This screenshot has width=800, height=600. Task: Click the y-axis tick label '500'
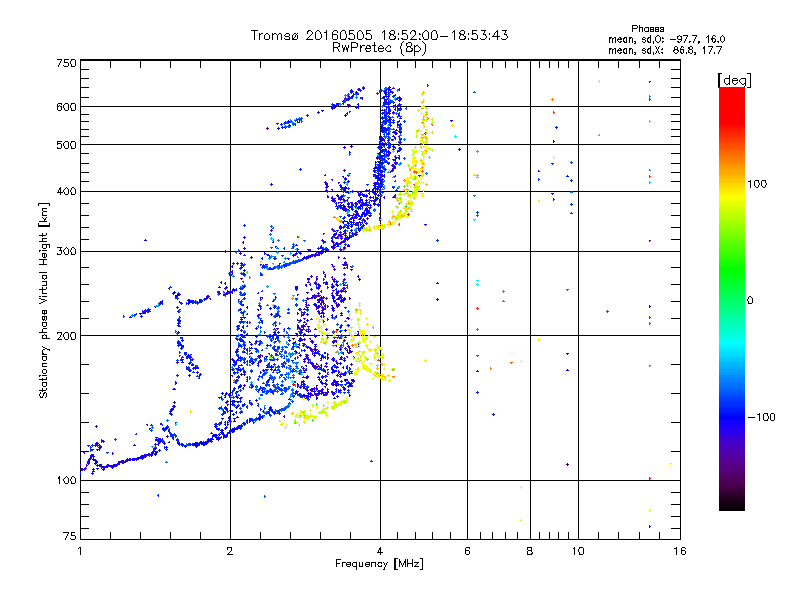(x=67, y=145)
